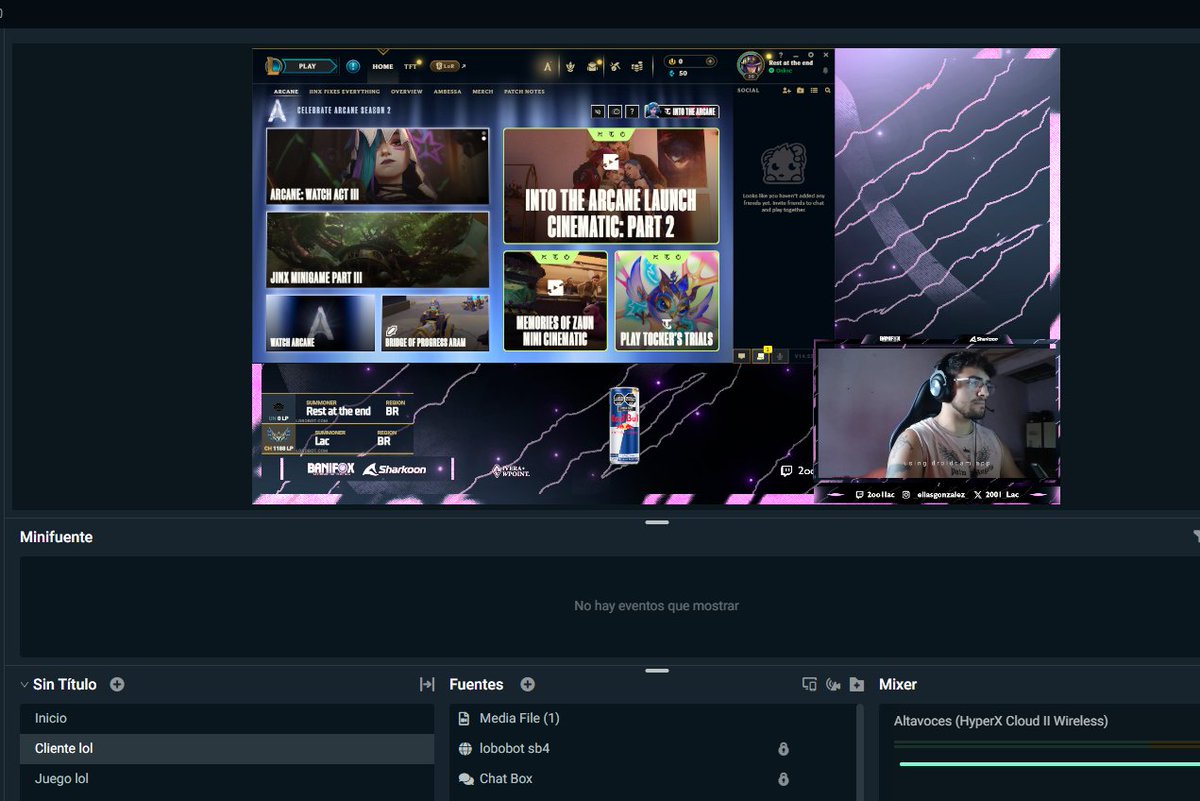Open the Collection icon in League navbar
This screenshot has height=801, width=1200.
593,67
